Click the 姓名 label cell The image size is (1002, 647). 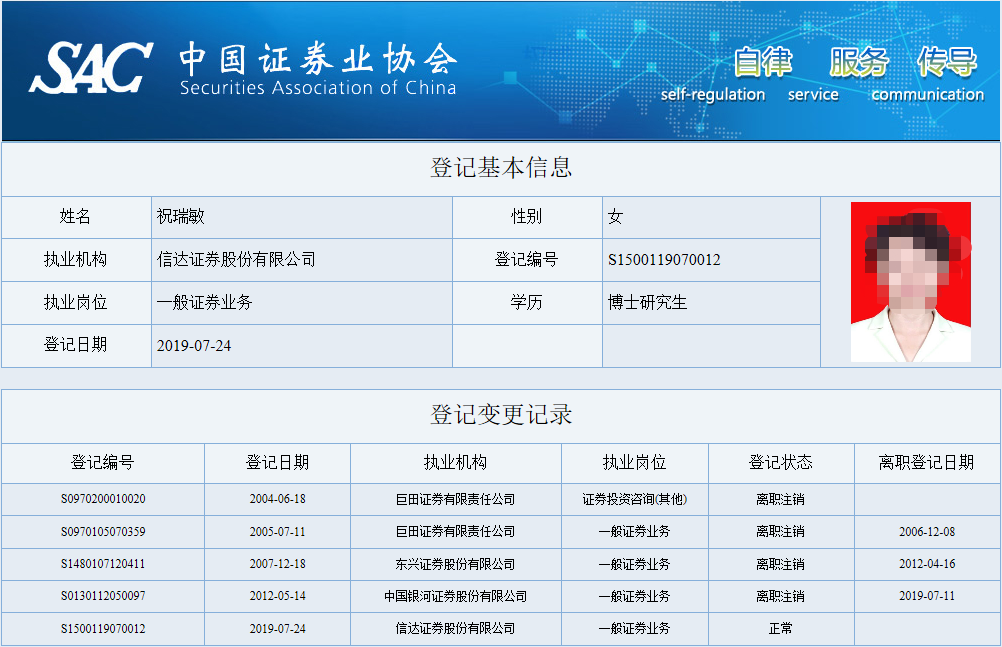pos(75,217)
